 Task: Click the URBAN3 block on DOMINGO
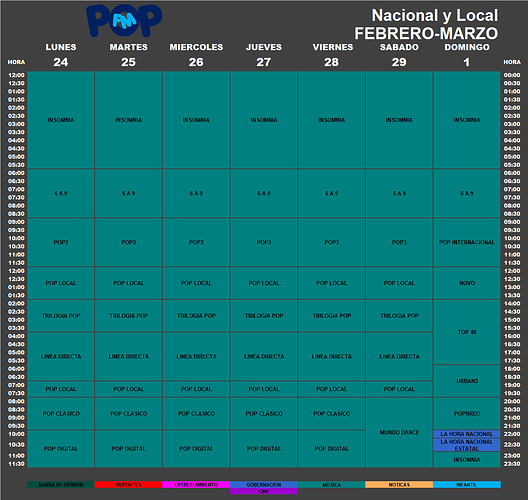click(x=467, y=381)
